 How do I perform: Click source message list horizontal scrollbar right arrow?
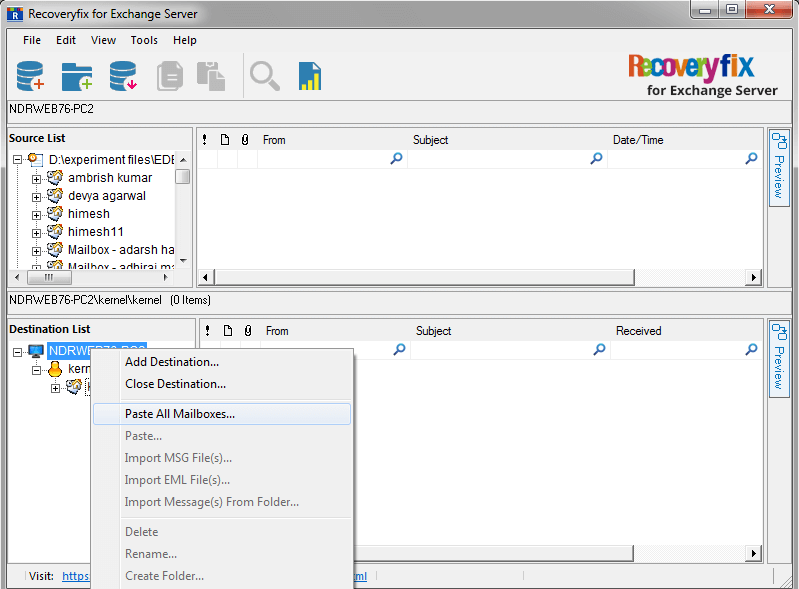[754, 277]
